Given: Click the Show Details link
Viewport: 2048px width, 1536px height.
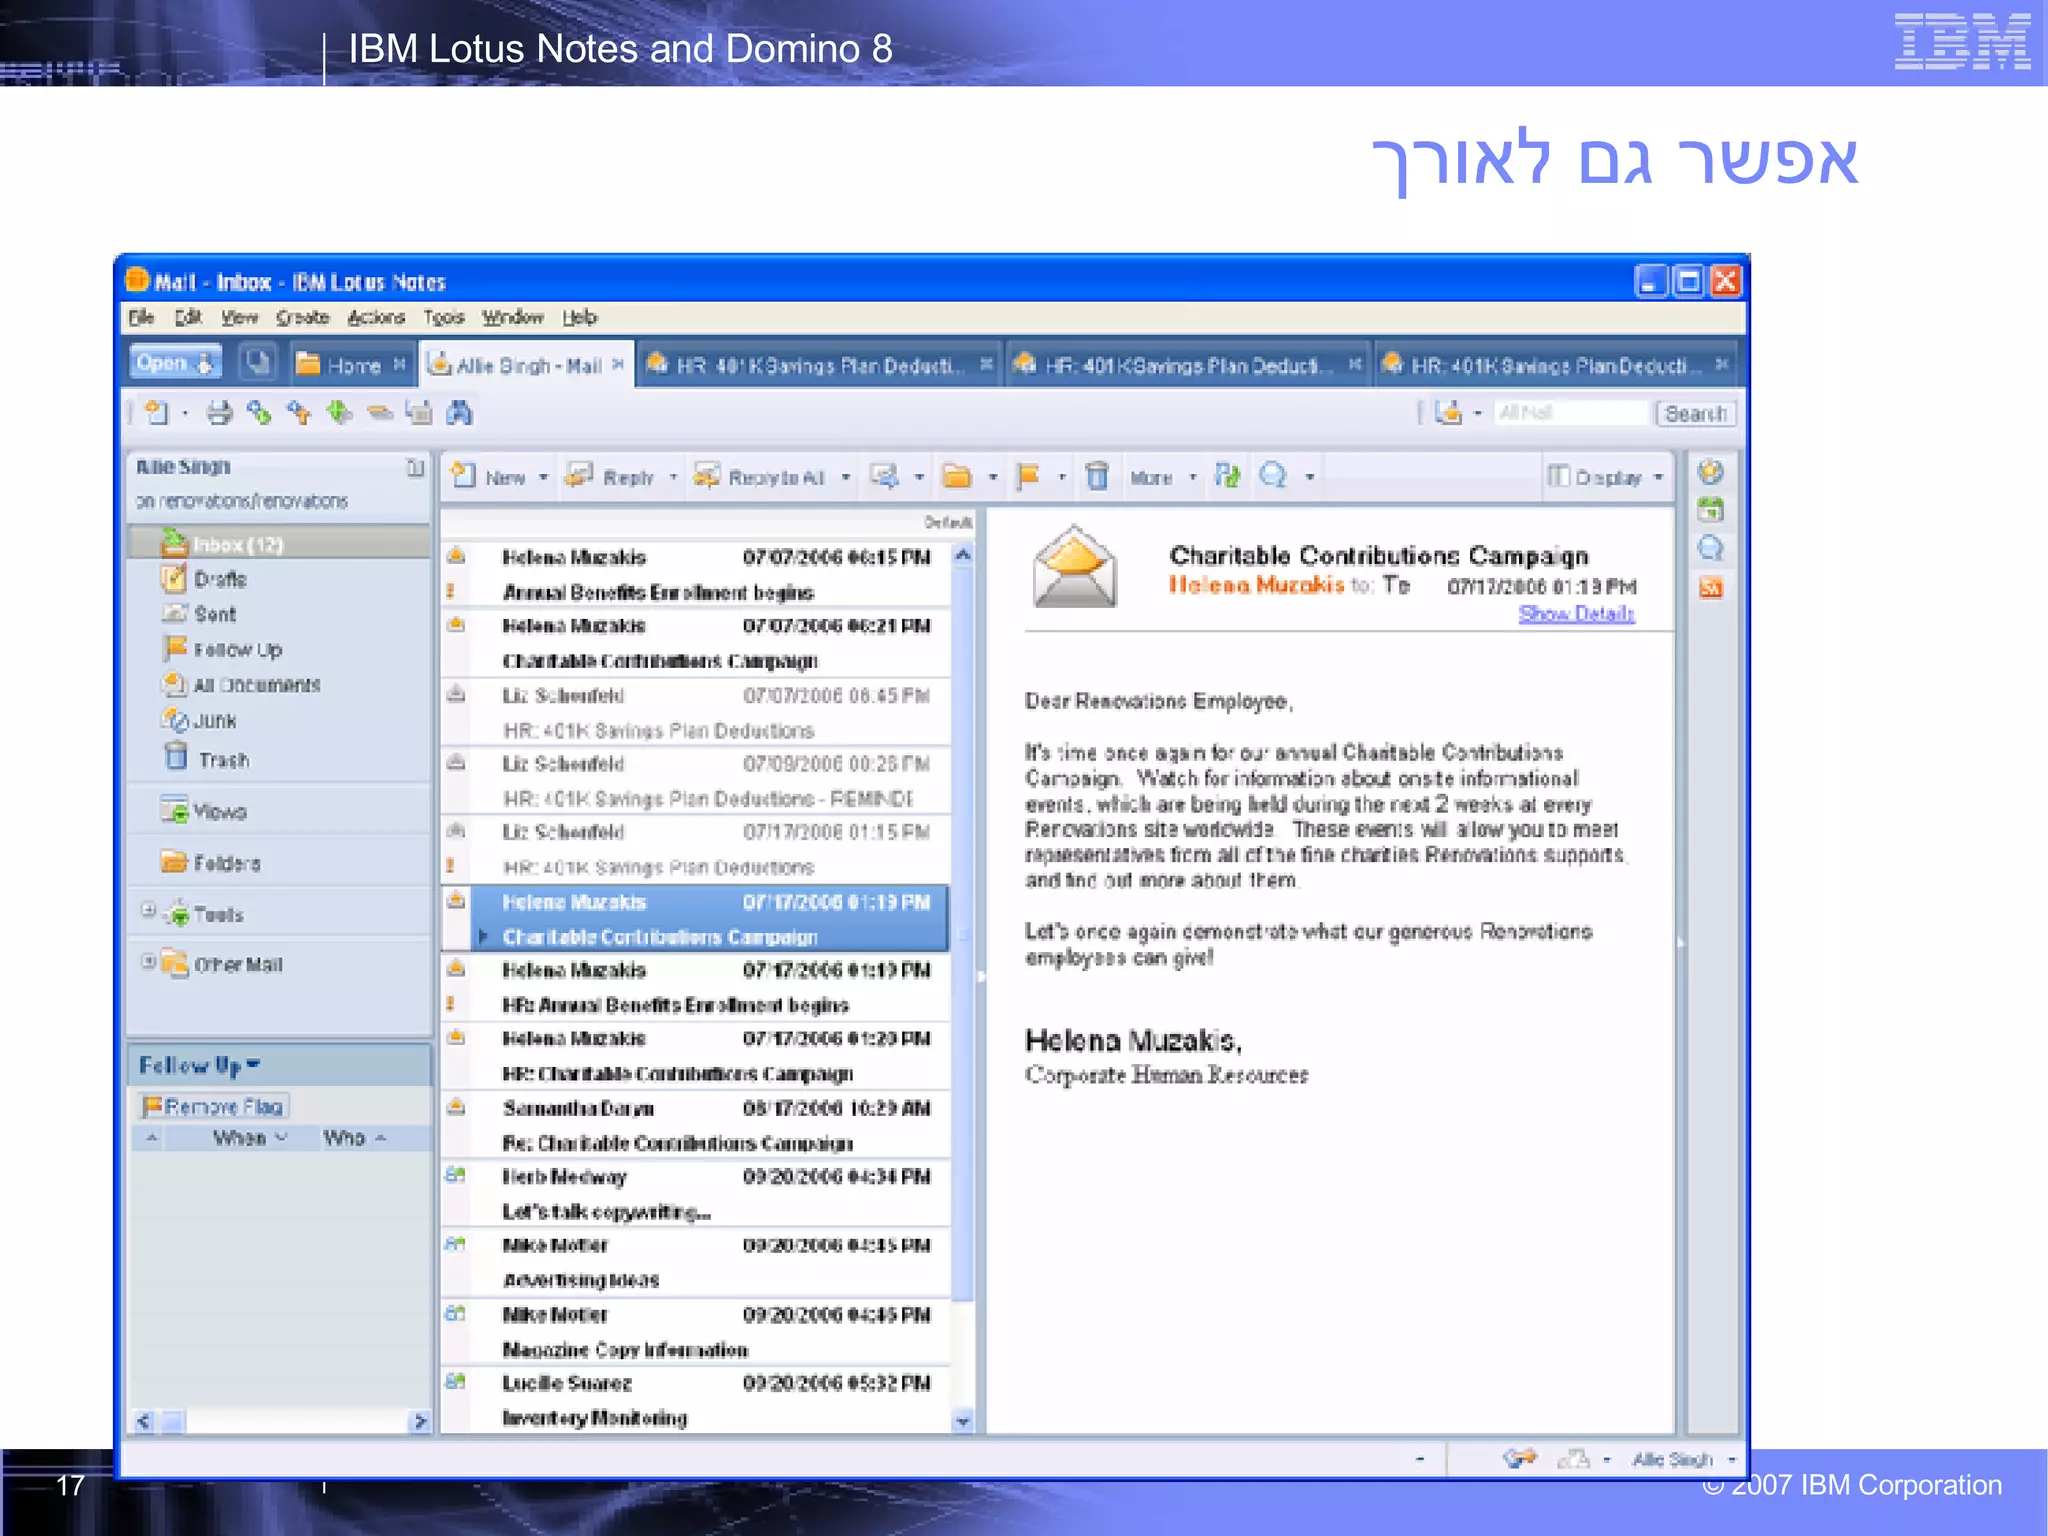Looking at the screenshot, I should 1576,613.
